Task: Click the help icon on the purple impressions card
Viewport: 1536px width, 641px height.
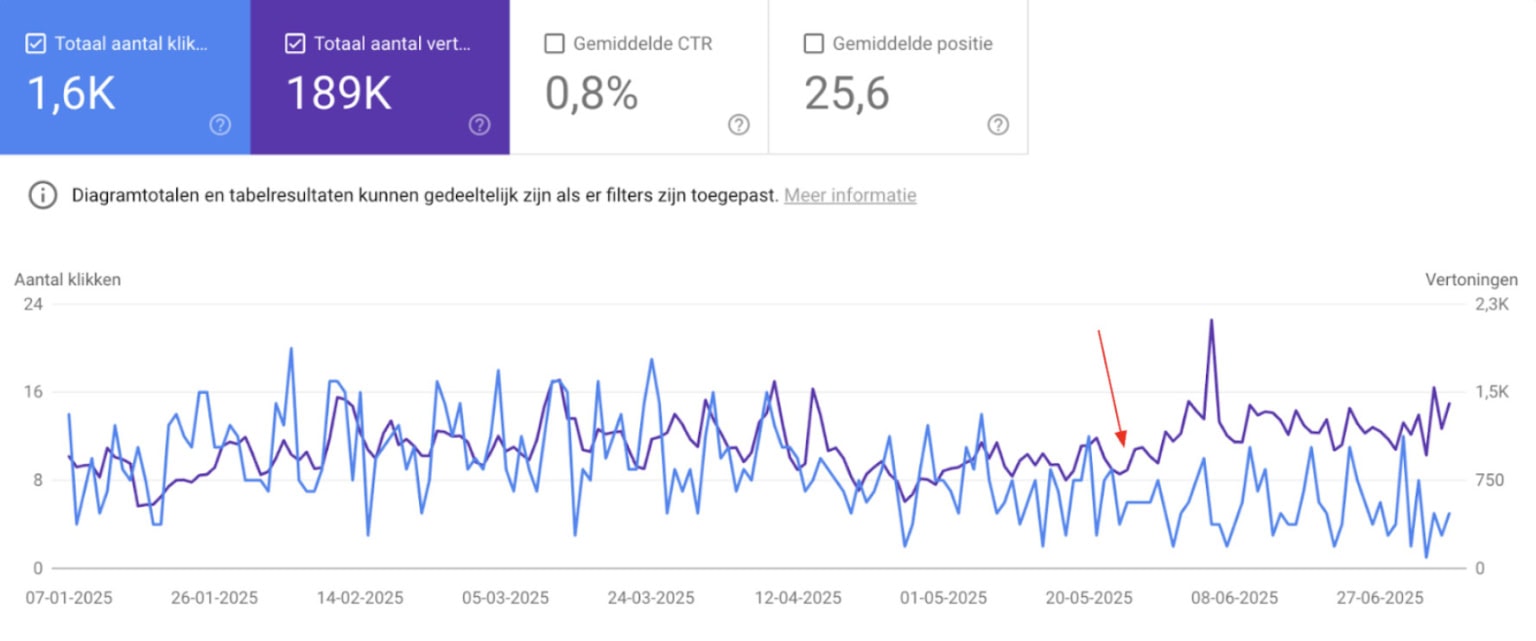Action: click(x=479, y=125)
